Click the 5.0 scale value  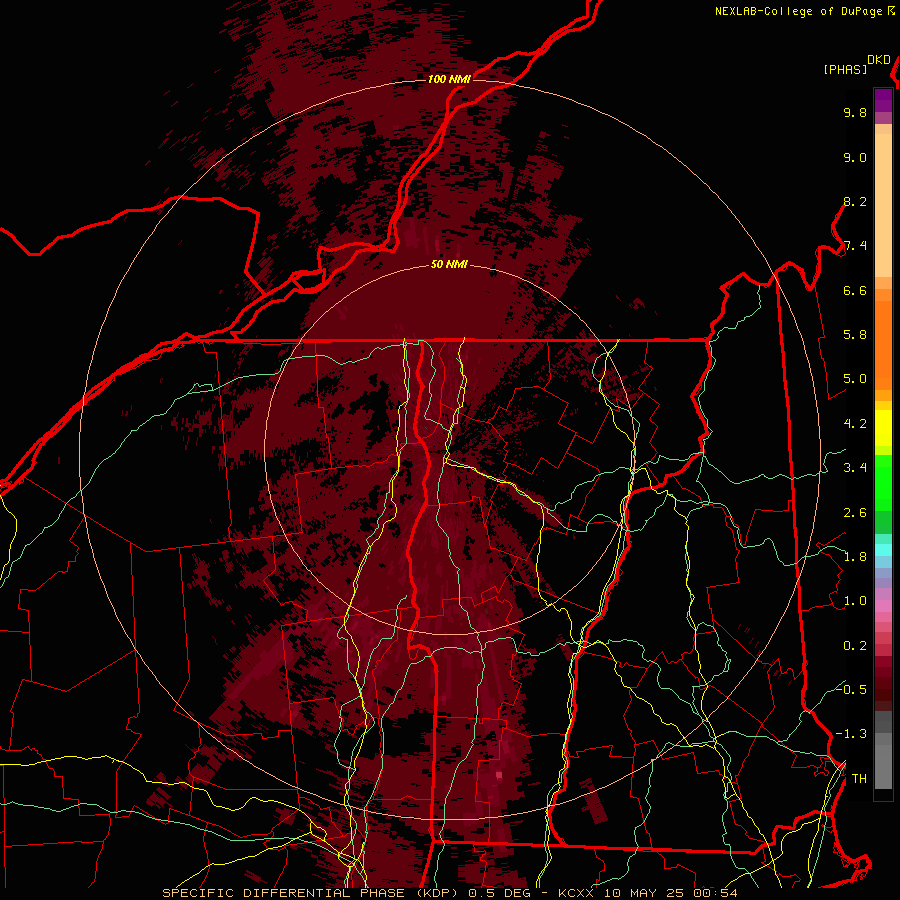tap(855, 379)
